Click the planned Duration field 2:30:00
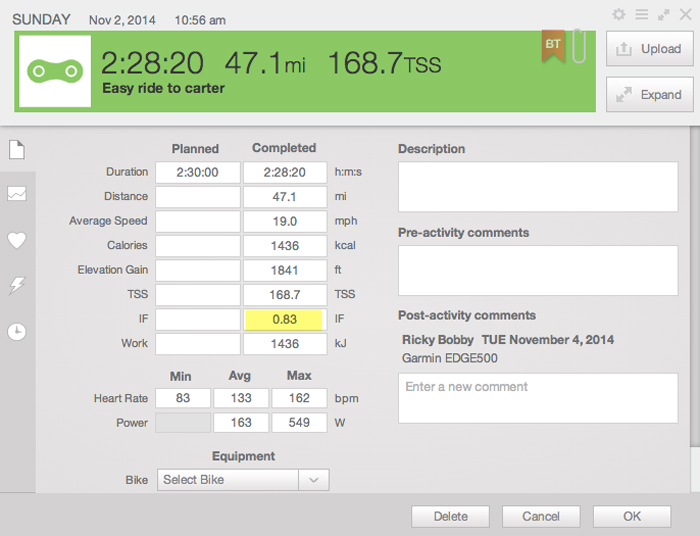Screen dimensions: 700x536 click(x=198, y=172)
